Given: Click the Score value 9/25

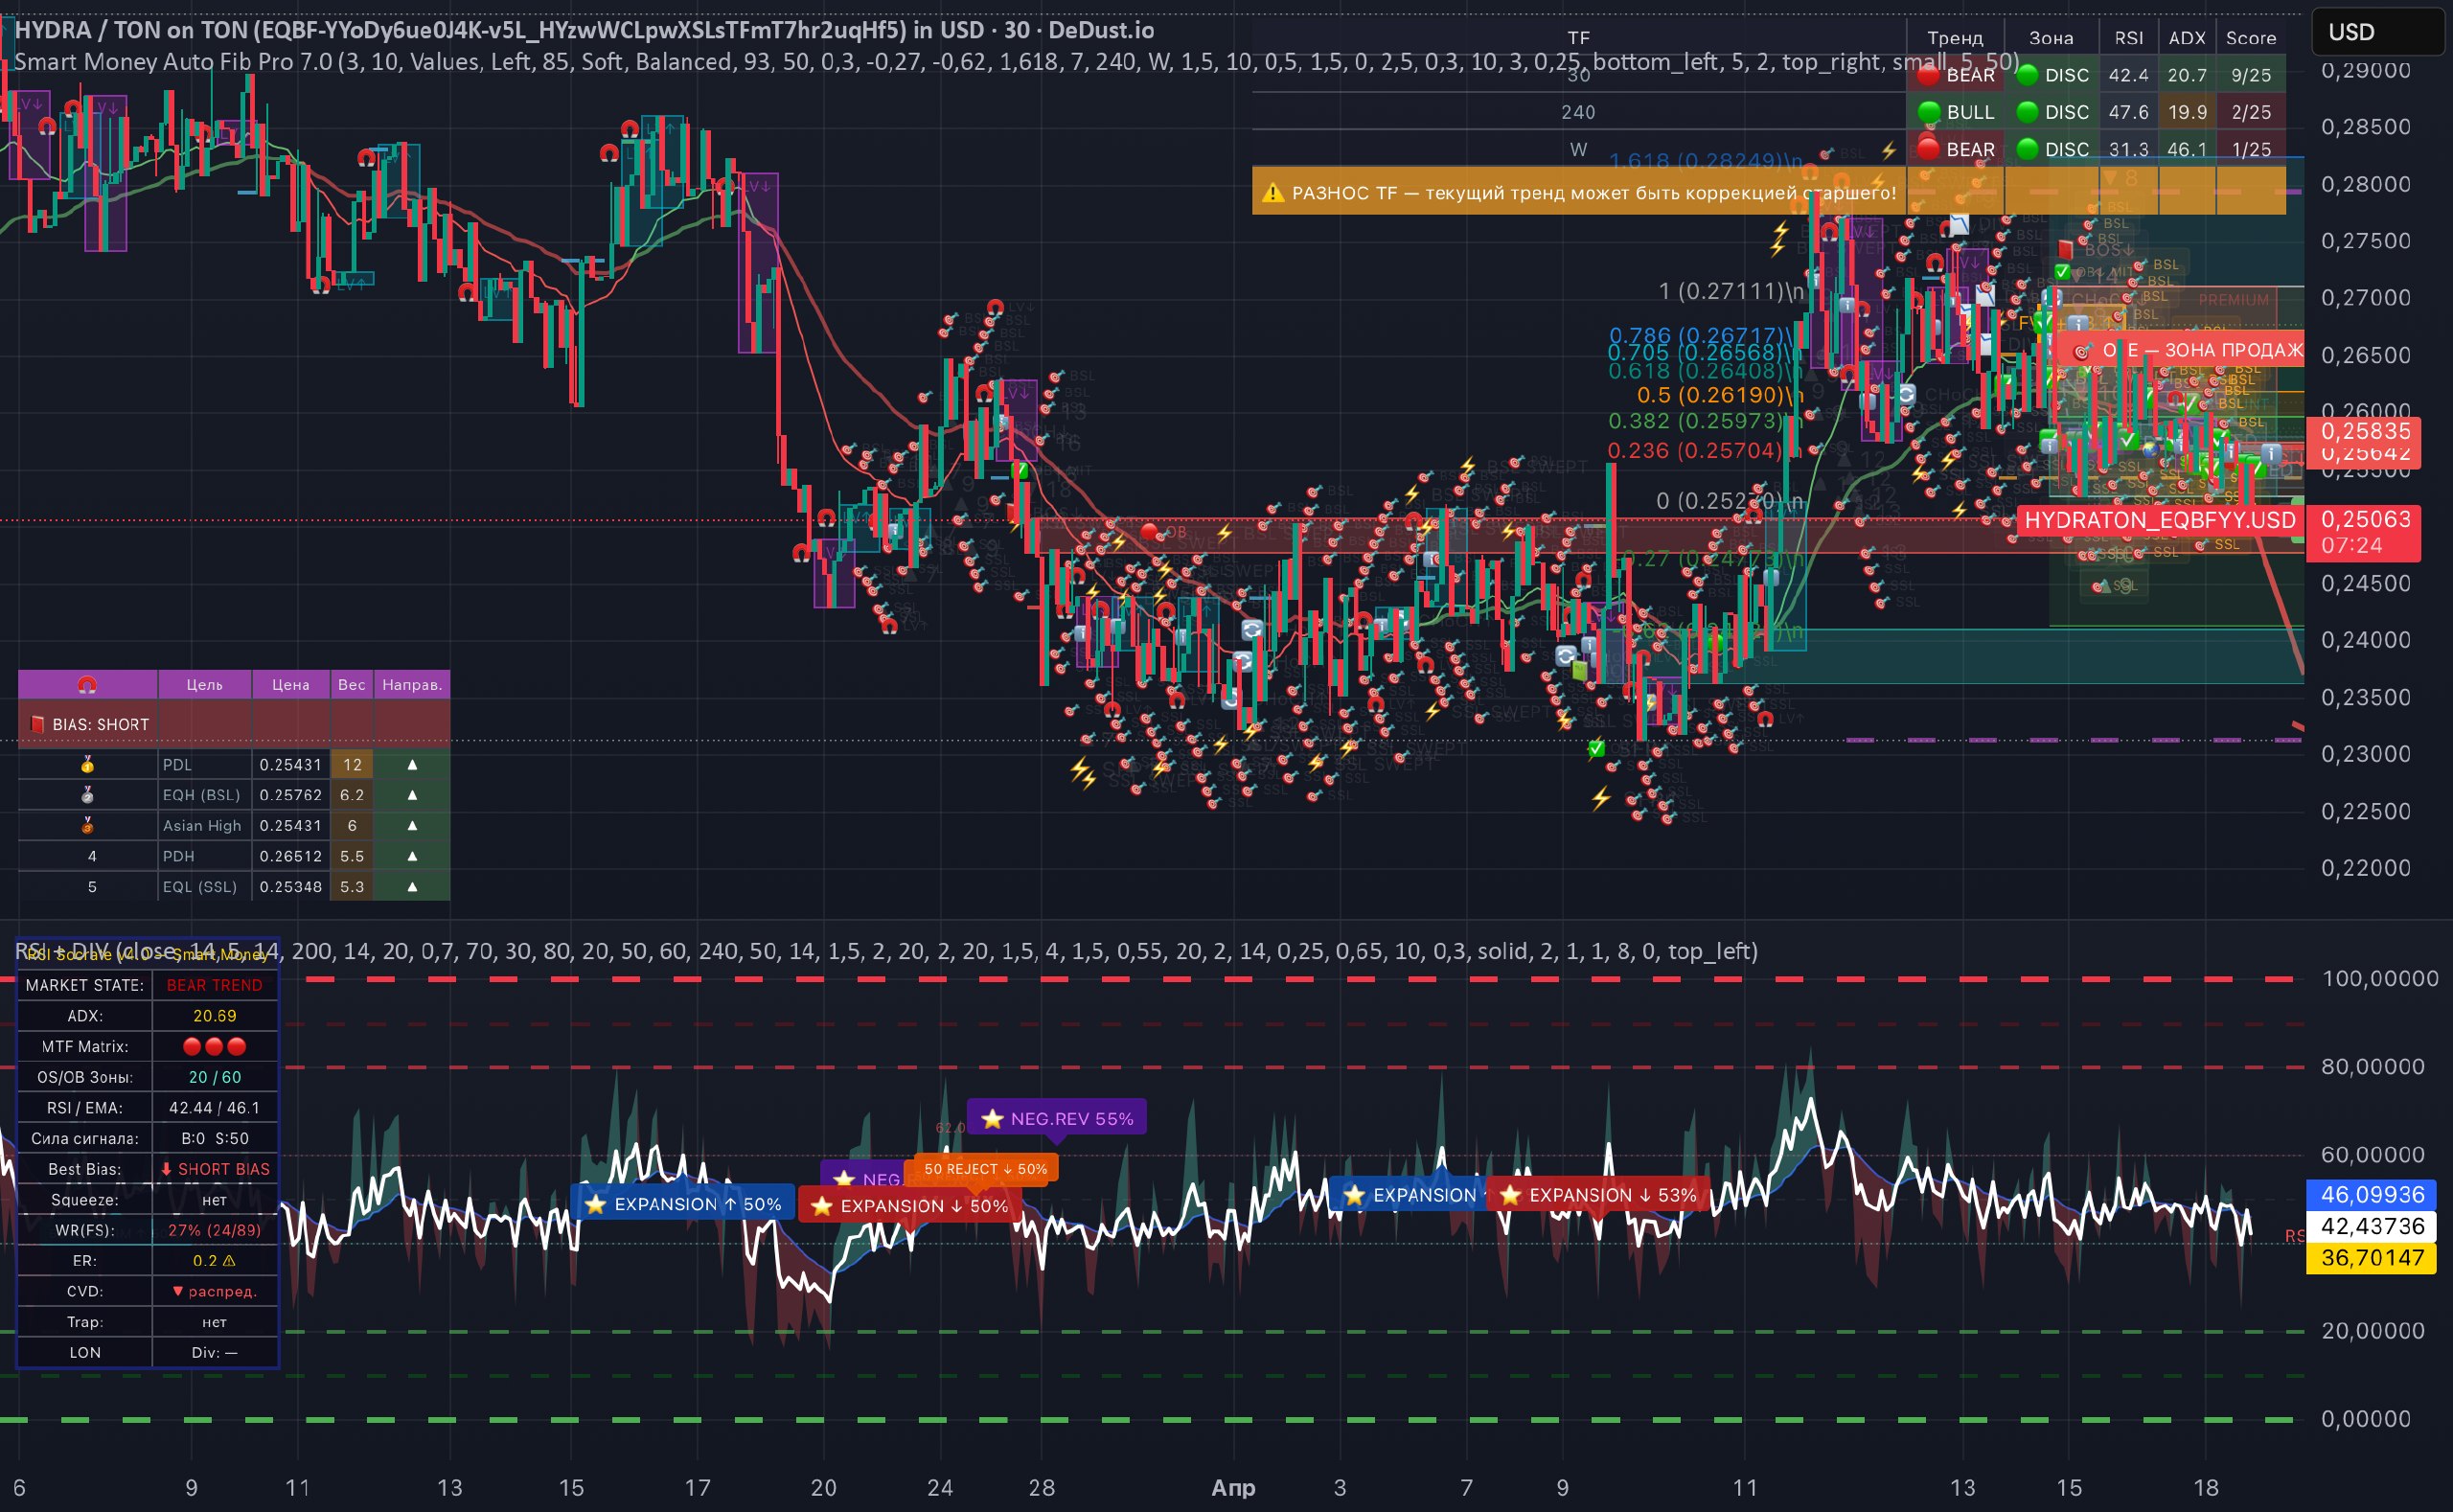Looking at the screenshot, I should coord(2251,75).
